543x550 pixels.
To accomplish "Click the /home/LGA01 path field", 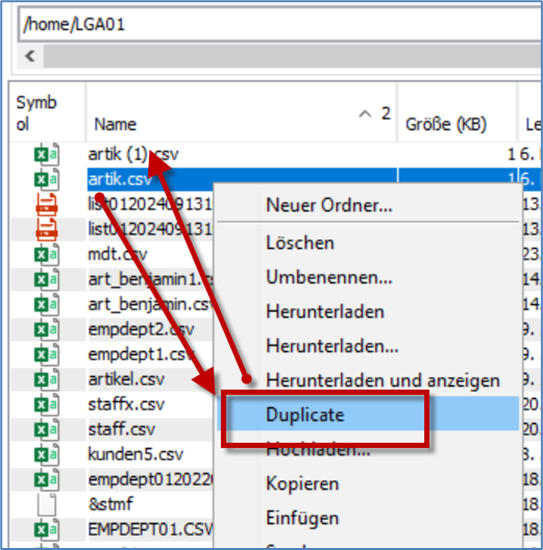I will coord(280,25).
